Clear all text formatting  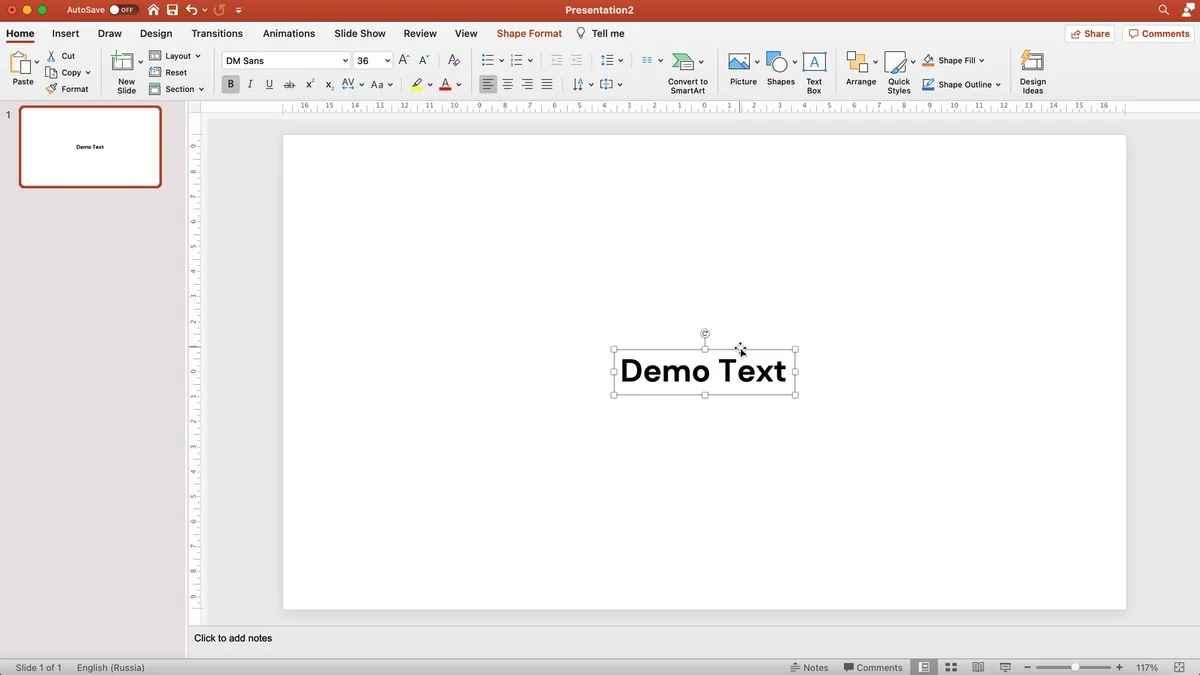(x=454, y=60)
